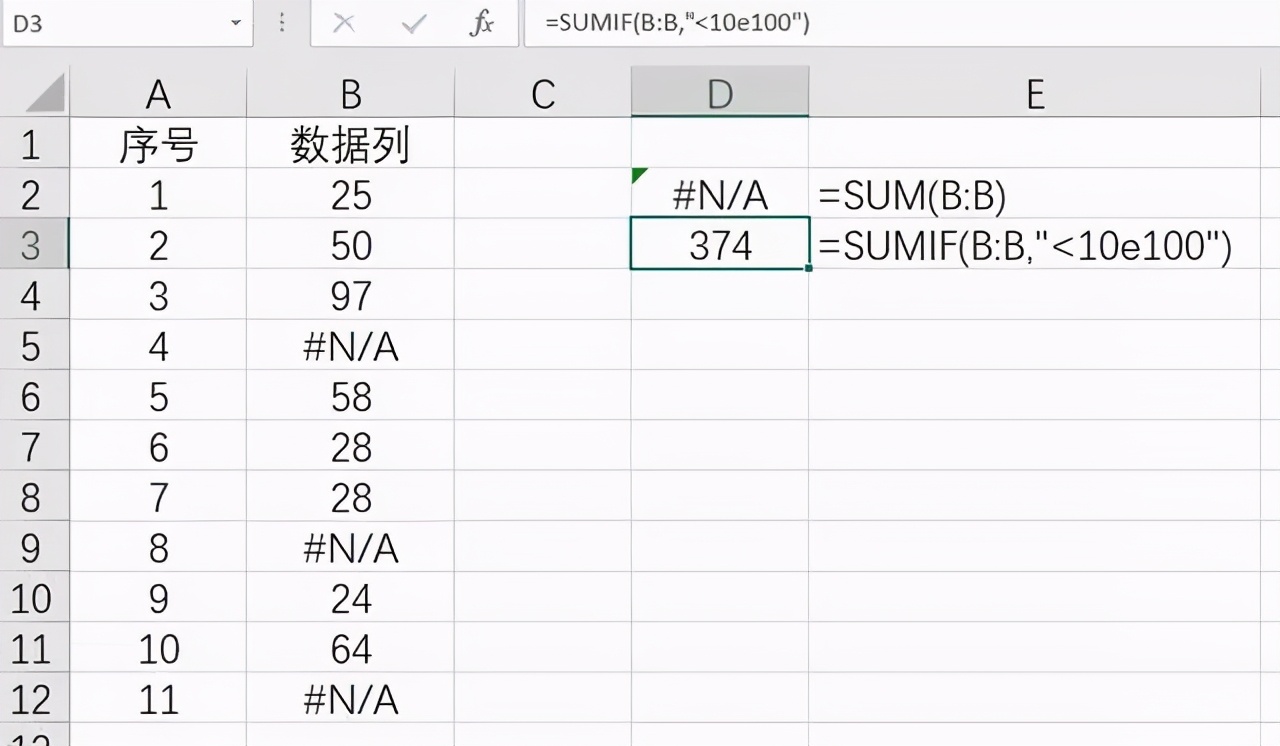Viewport: 1280px width, 746px height.
Task: Click cell A10 with serial number 9
Action: point(158,598)
